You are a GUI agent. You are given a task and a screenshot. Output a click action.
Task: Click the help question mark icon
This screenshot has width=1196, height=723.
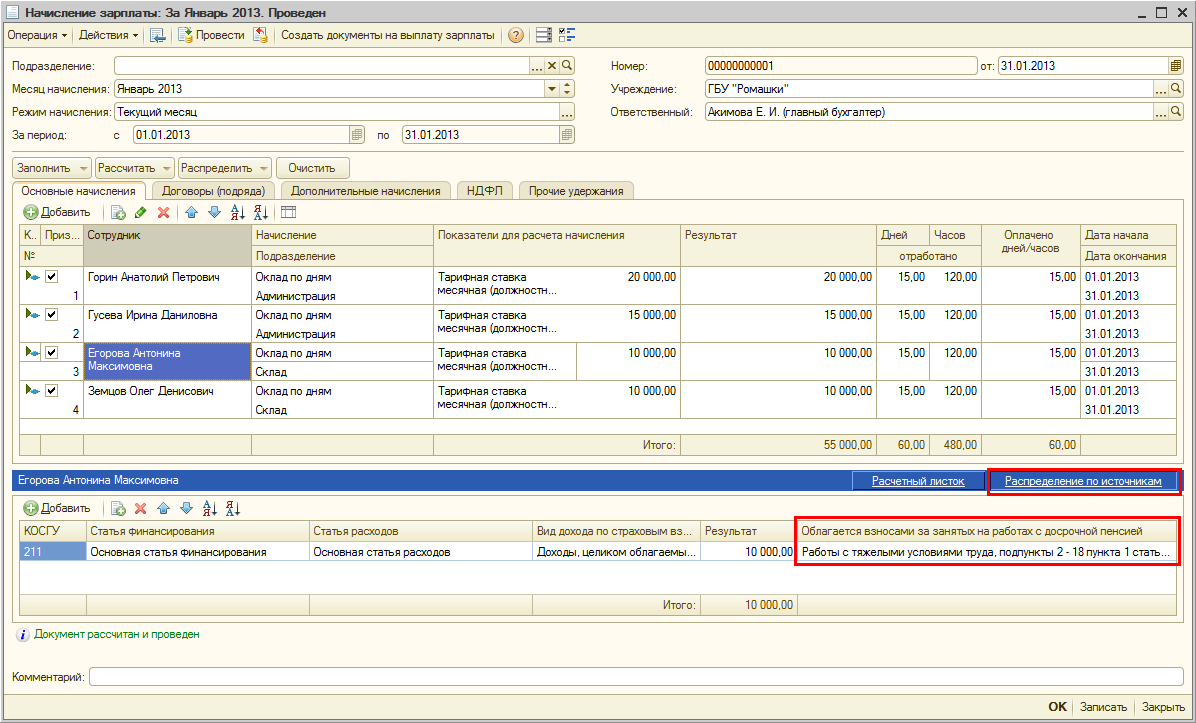pos(516,35)
